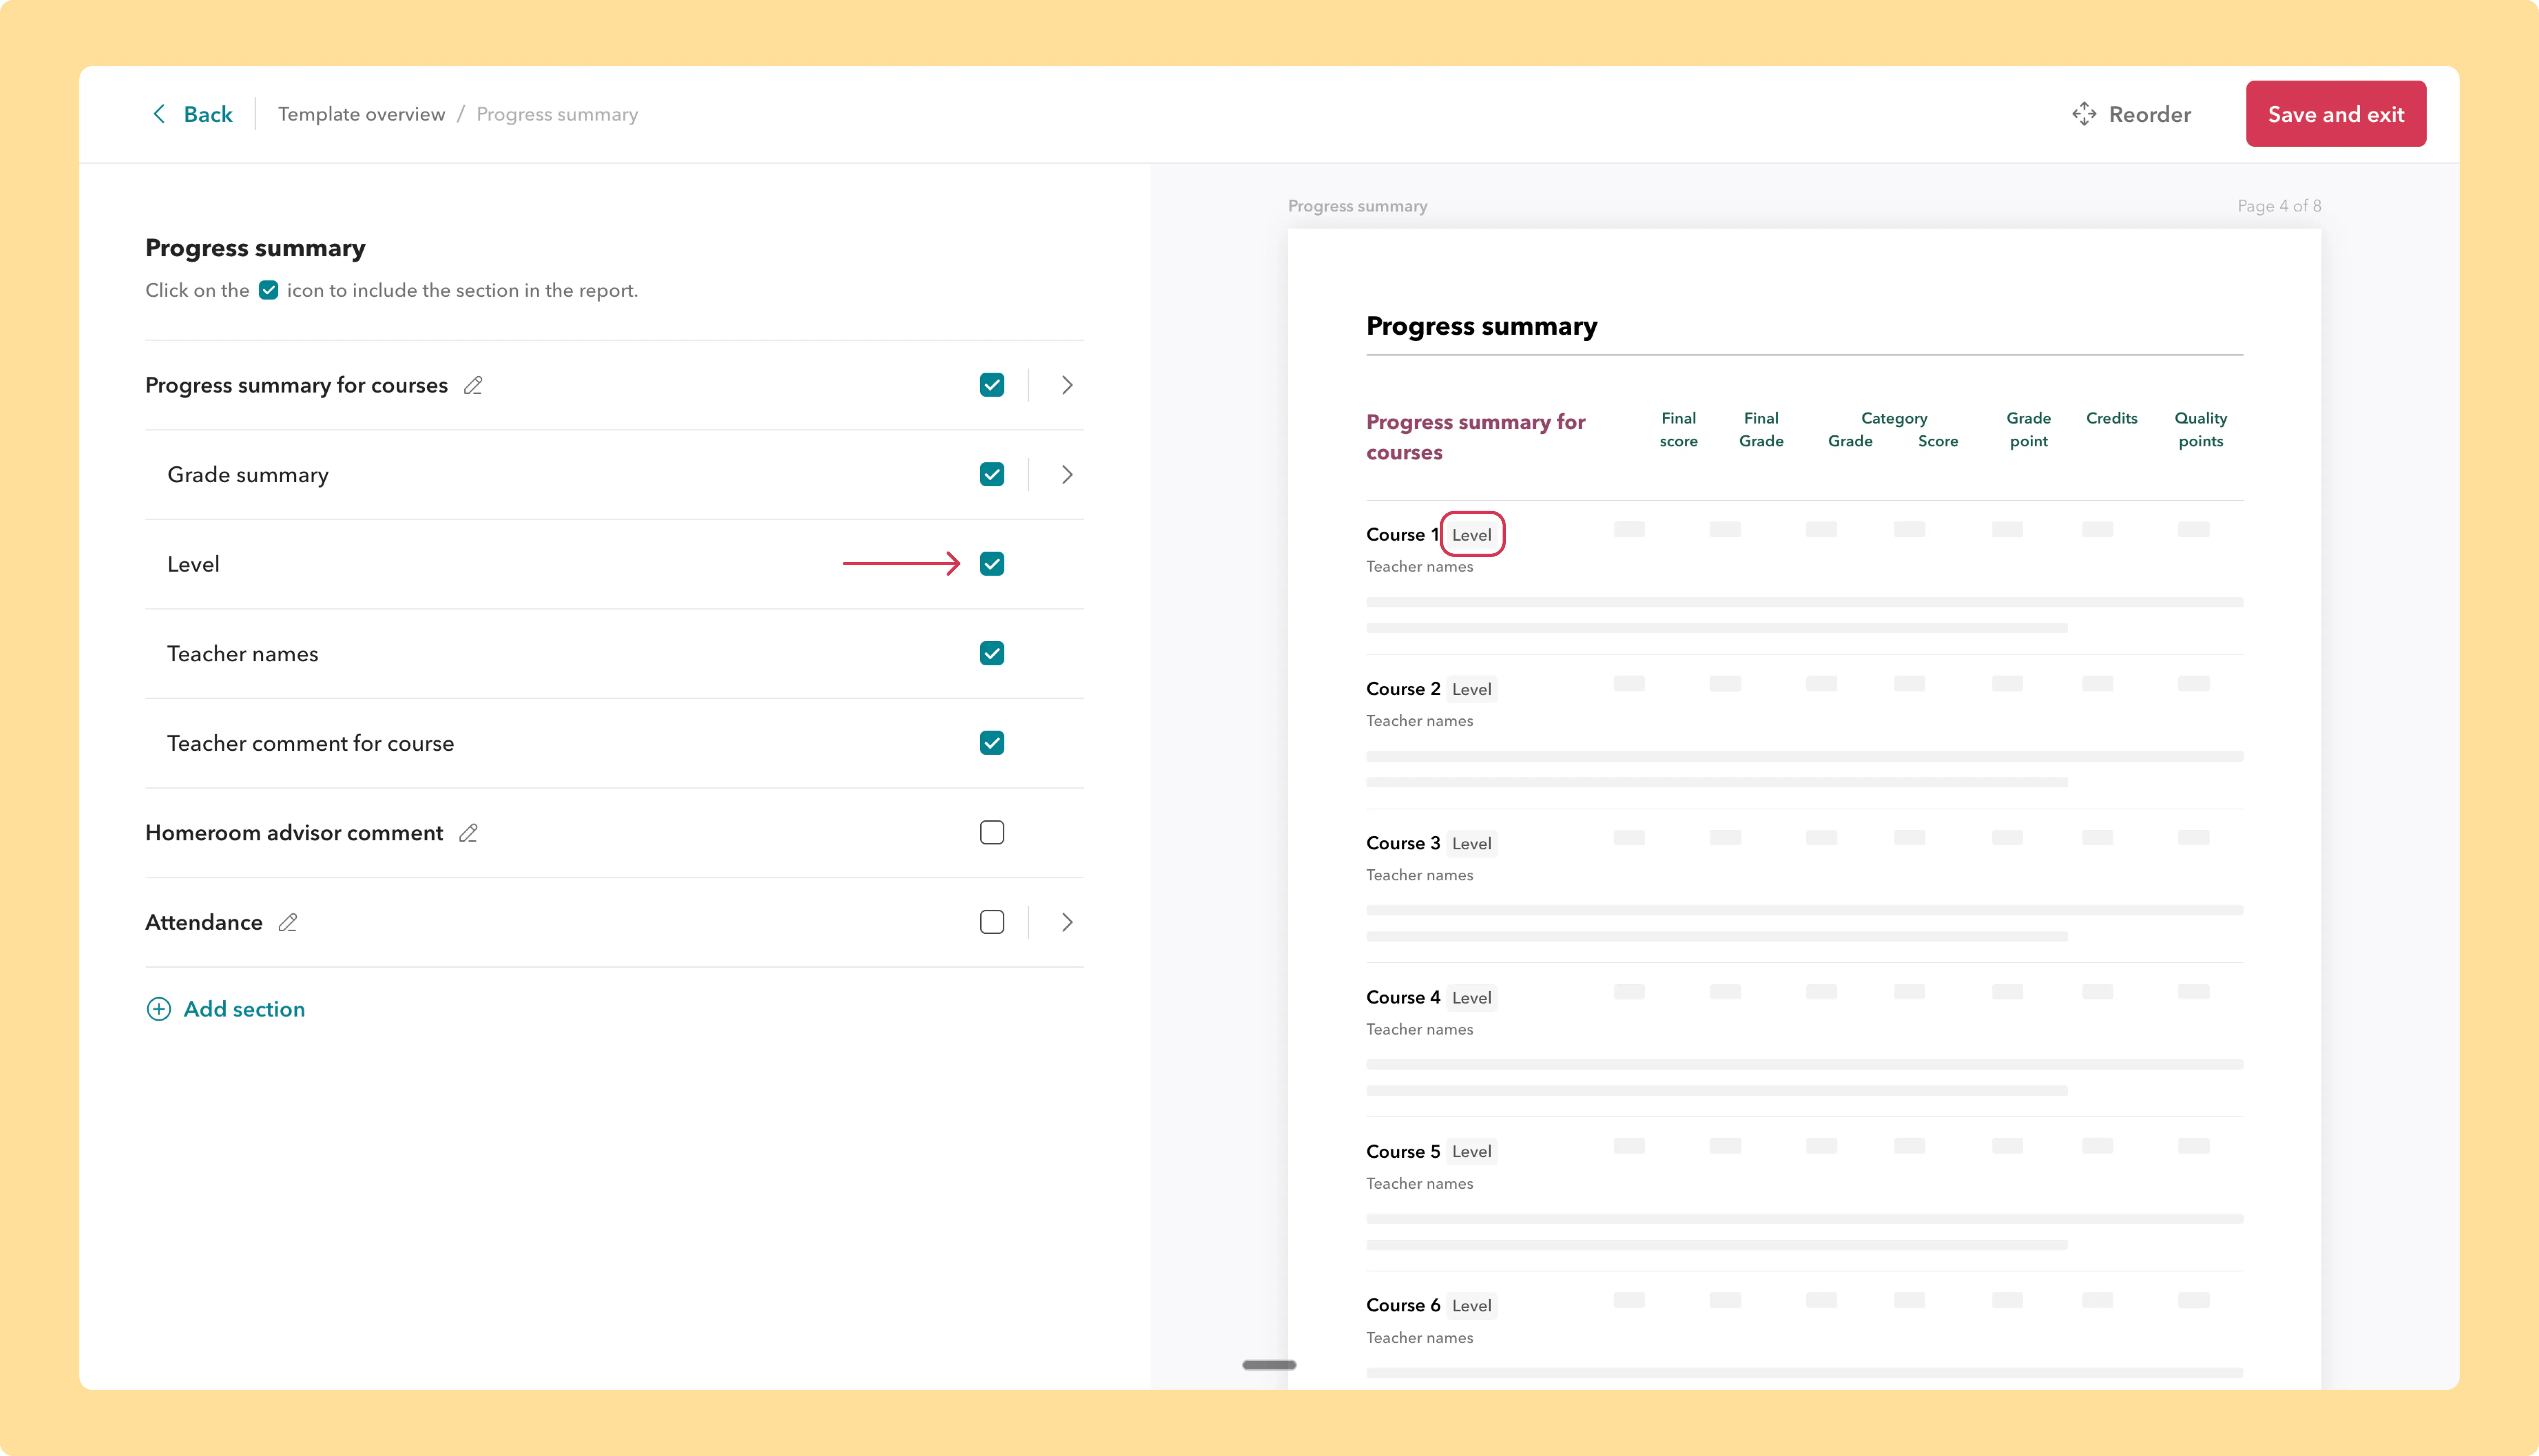Image resolution: width=2539 pixels, height=1456 pixels.
Task: Toggle Teacher comment for course checkbox
Action: pyautogui.click(x=992, y=743)
